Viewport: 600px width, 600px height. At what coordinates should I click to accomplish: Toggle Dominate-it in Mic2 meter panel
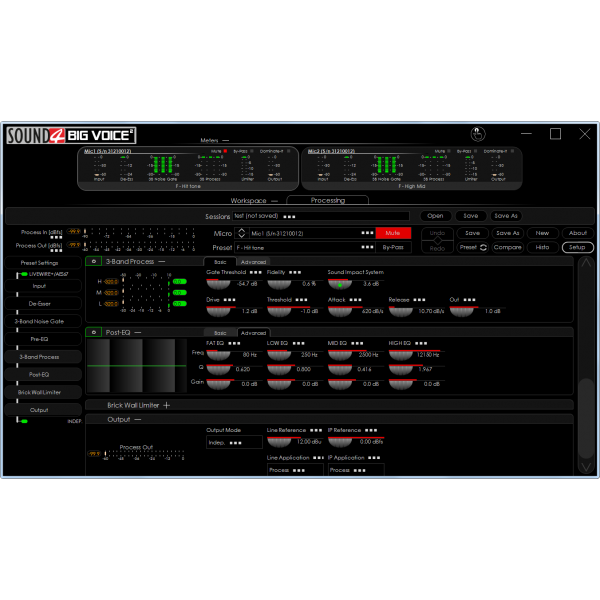(x=512, y=151)
